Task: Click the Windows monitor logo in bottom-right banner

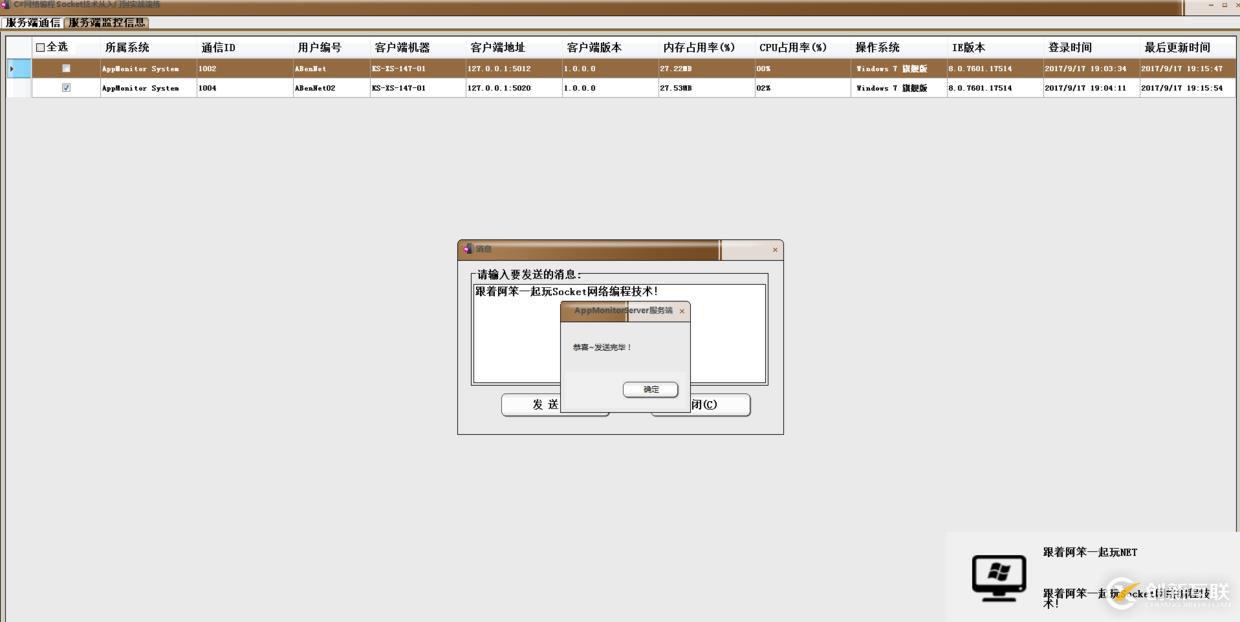Action: [x=997, y=577]
